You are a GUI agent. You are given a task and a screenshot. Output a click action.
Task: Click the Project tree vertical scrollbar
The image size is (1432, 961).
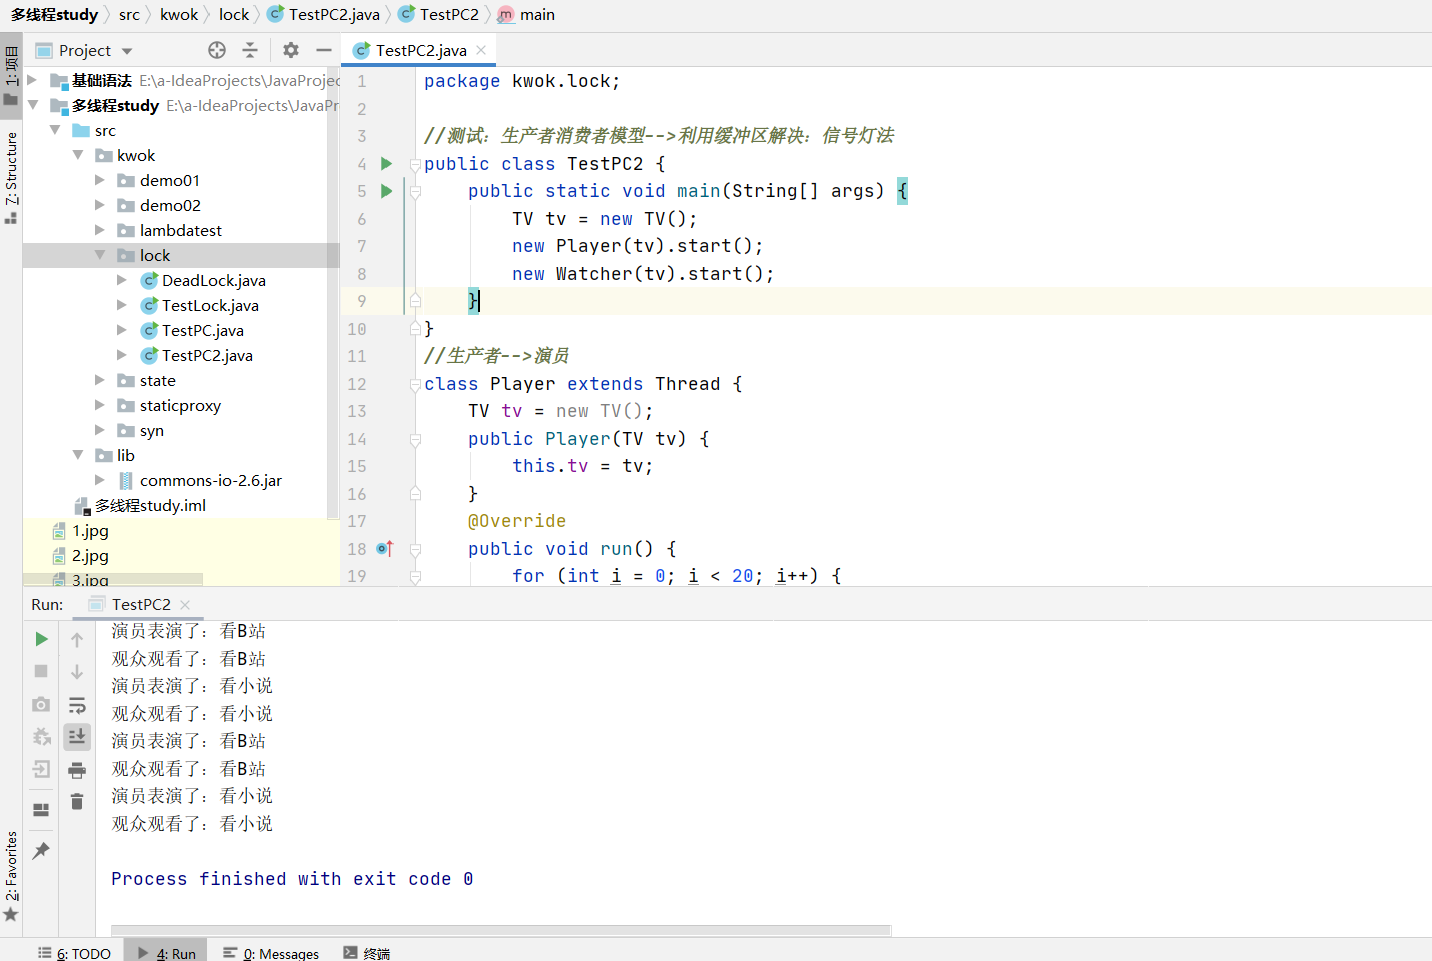(333, 295)
